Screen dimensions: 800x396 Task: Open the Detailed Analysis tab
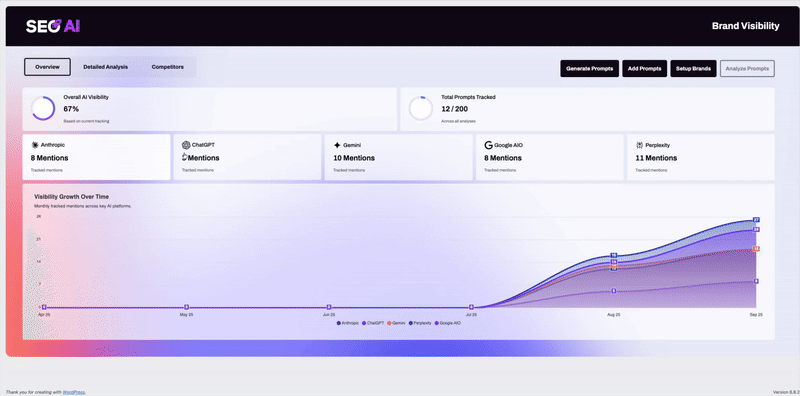coord(106,67)
